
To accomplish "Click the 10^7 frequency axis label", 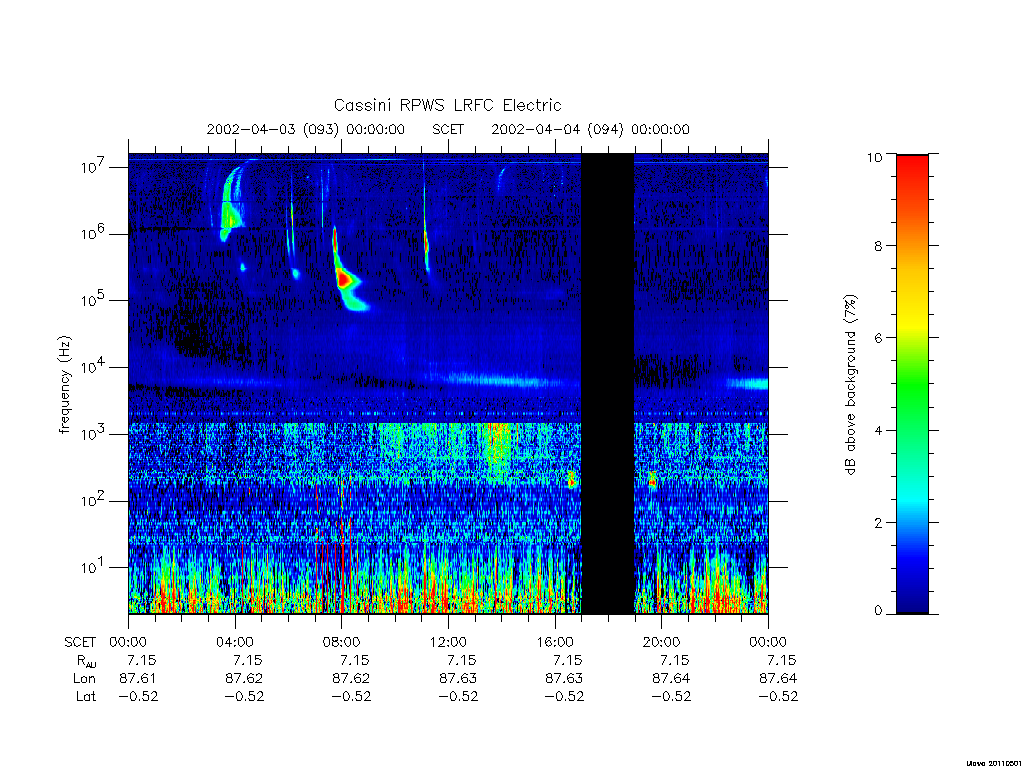I will click(95, 166).
